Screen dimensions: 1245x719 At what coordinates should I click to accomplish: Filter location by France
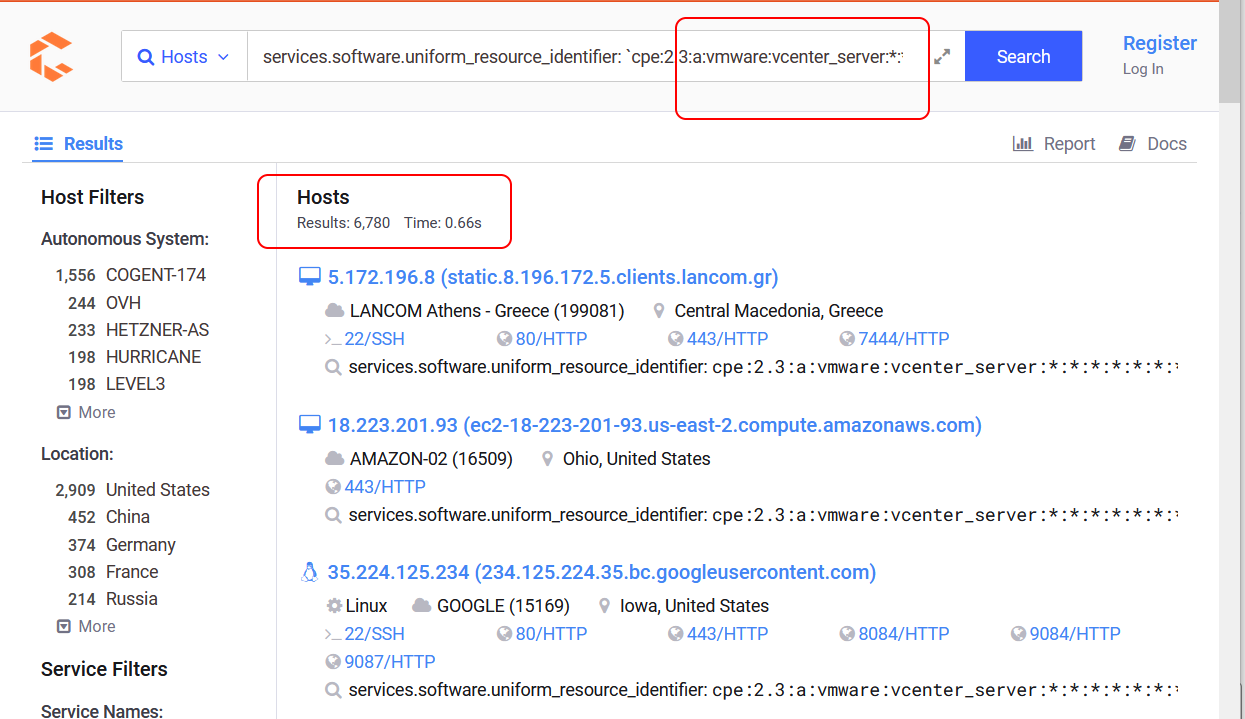[132, 572]
